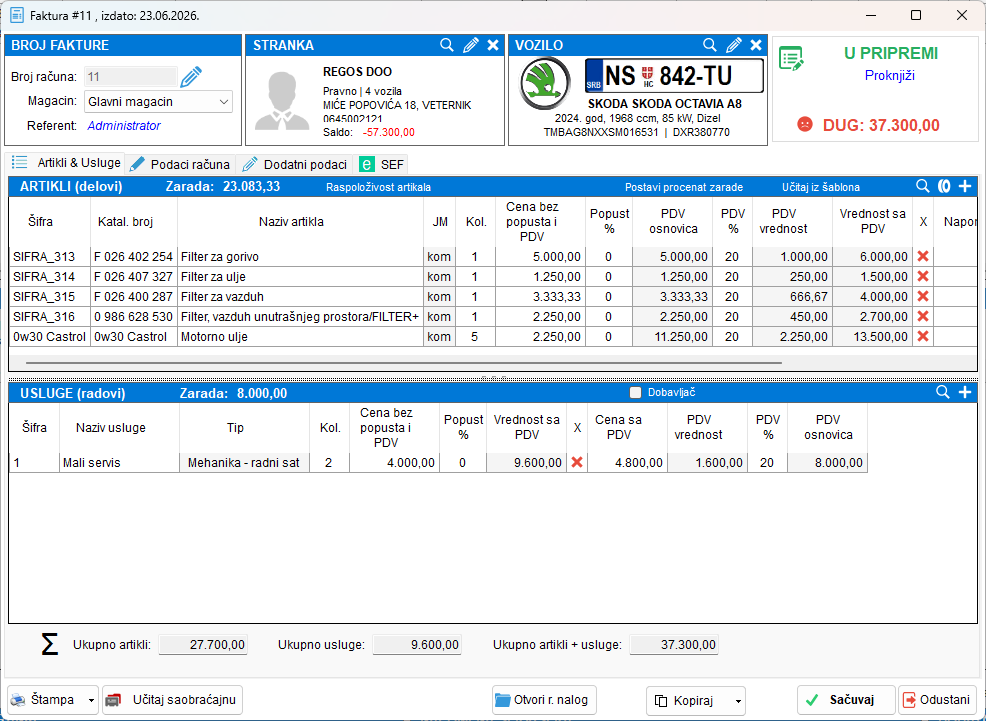The image size is (986, 721).
Task: Open the Podaci računa tab
Action: (x=180, y=165)
